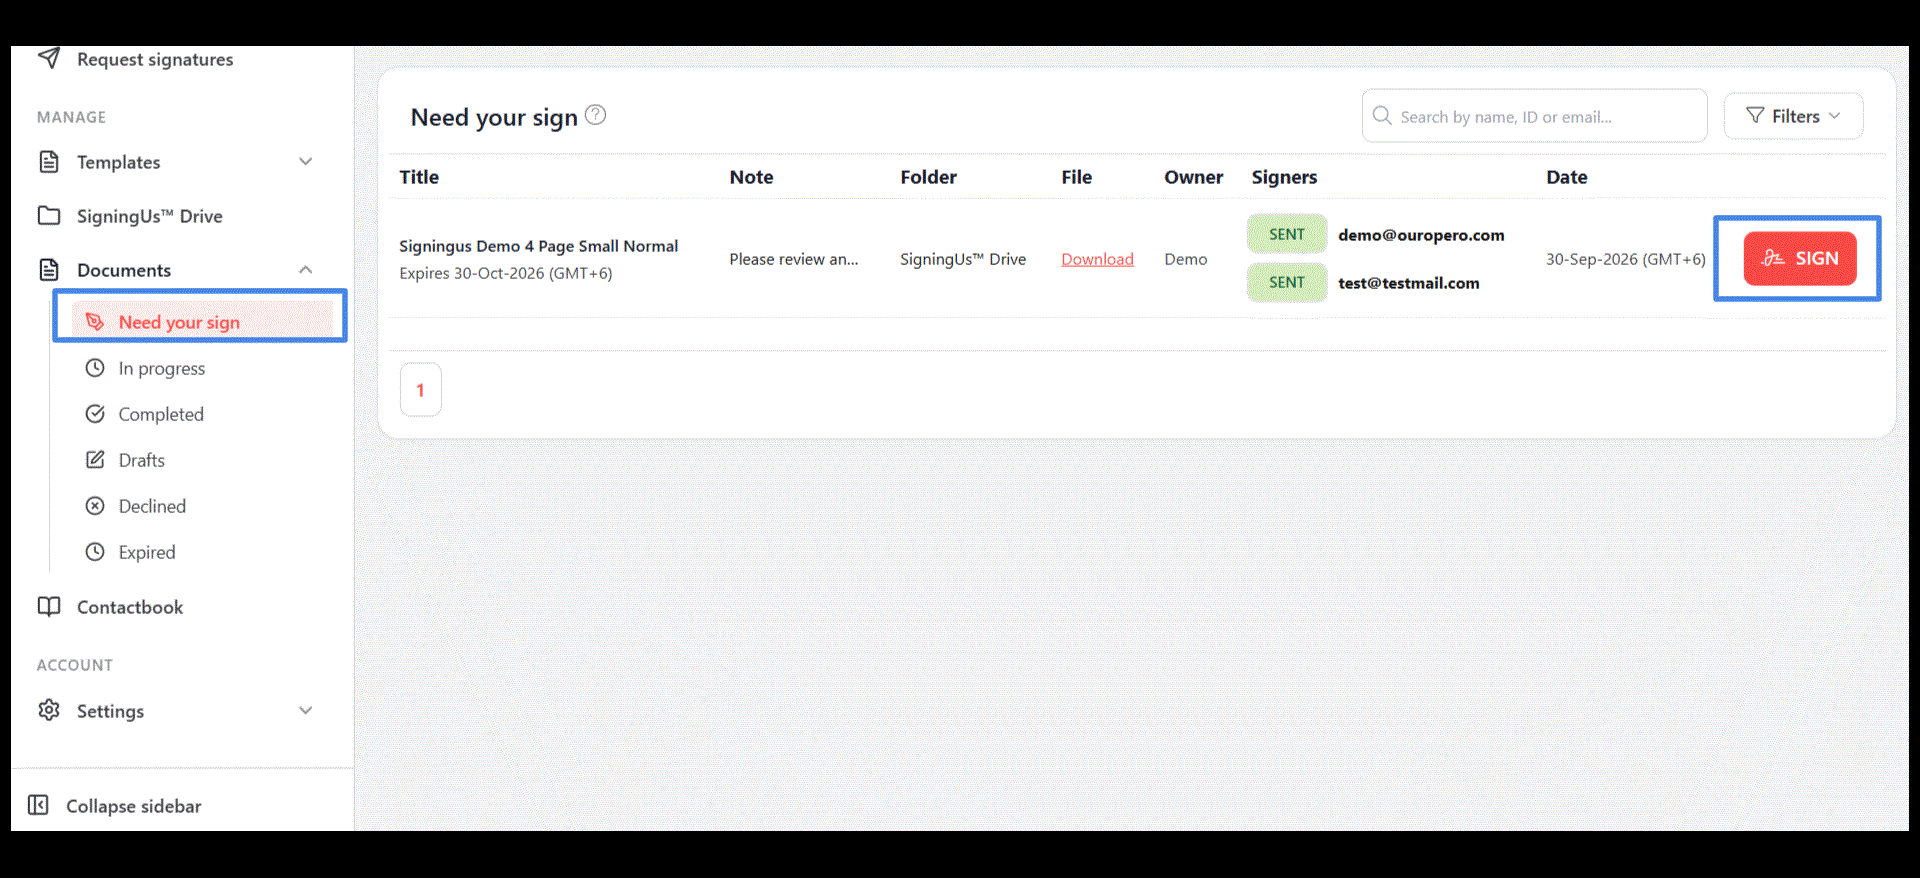
Task: Click SENT badge next to demo@ouropero.com
Action: click(x=1287, y=234)
